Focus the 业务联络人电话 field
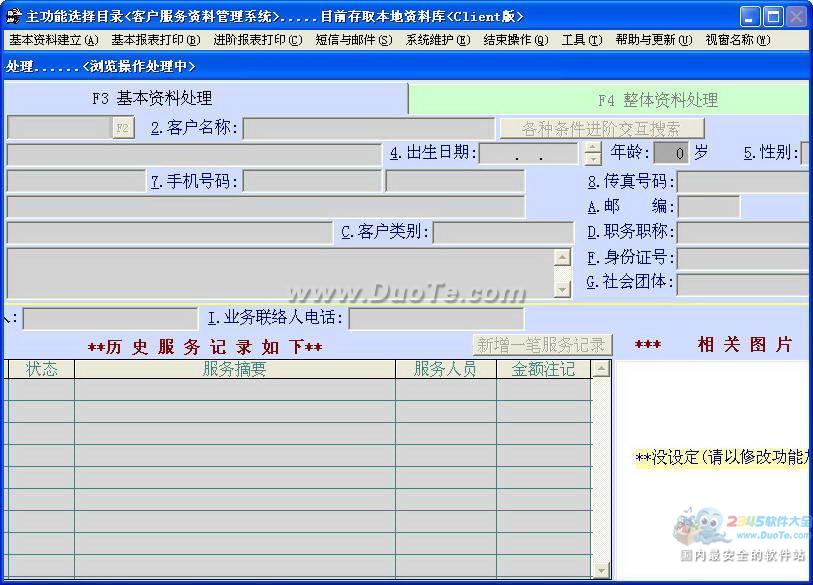This screenshot has height=585, width=813. pyautogui.click(x=436, y=318)
